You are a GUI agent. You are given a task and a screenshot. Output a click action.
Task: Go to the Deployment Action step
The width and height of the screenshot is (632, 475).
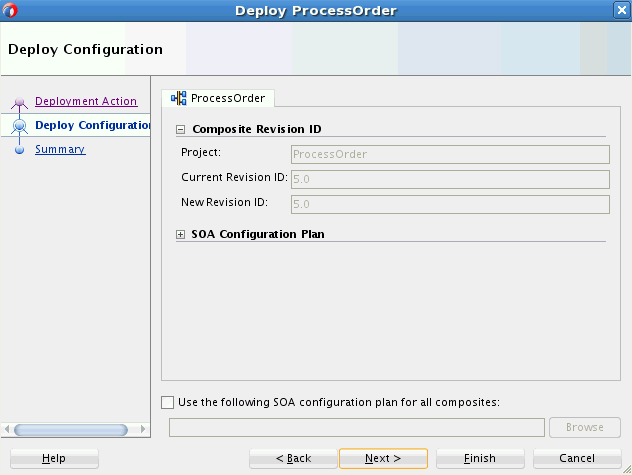(x=86, y=101)
